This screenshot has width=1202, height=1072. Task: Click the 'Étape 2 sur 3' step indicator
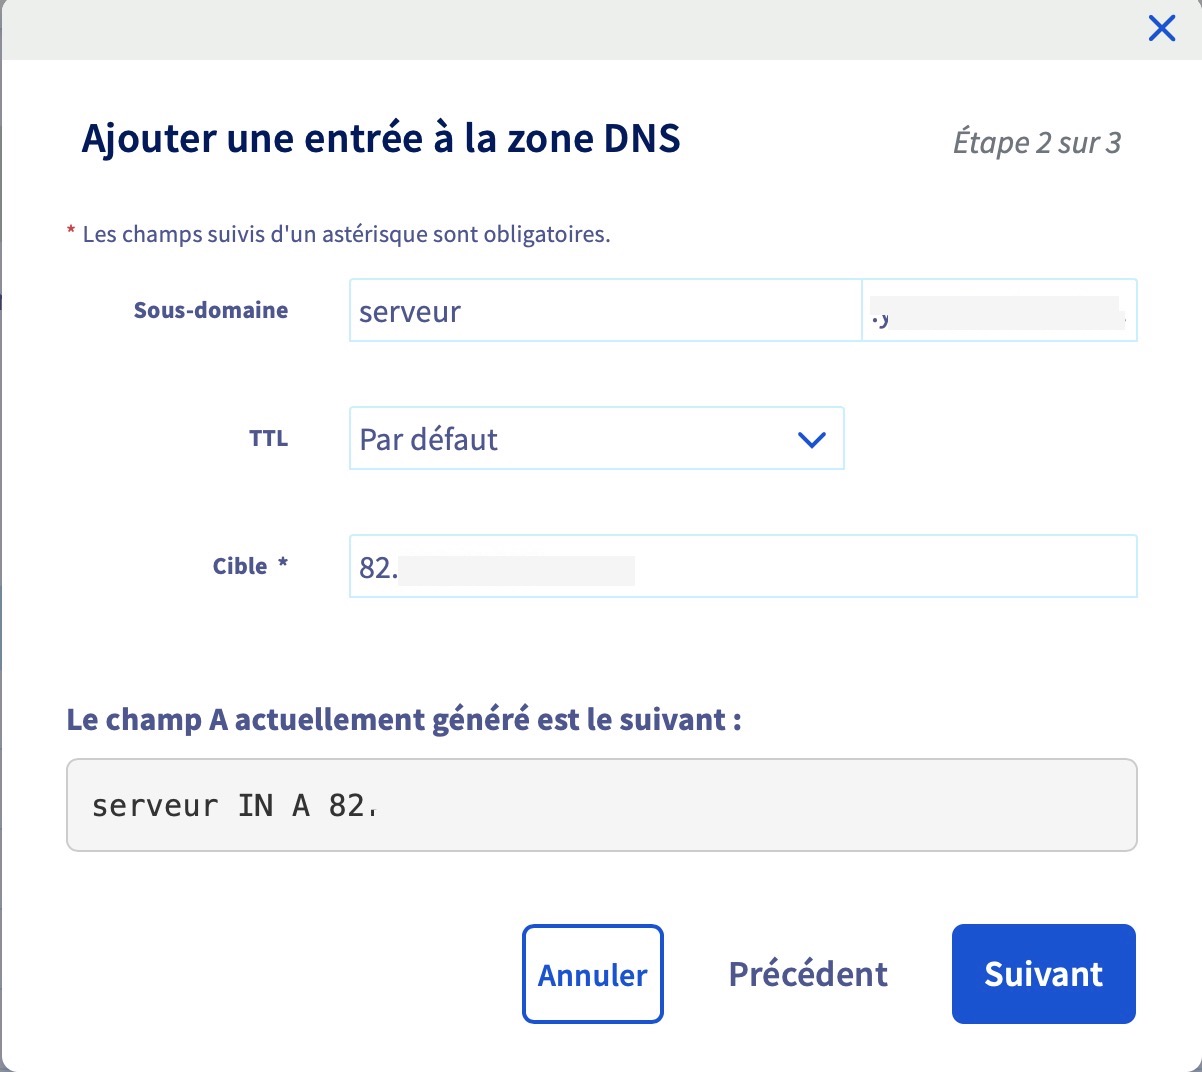pyautogui.click(x=1036, y=143)
